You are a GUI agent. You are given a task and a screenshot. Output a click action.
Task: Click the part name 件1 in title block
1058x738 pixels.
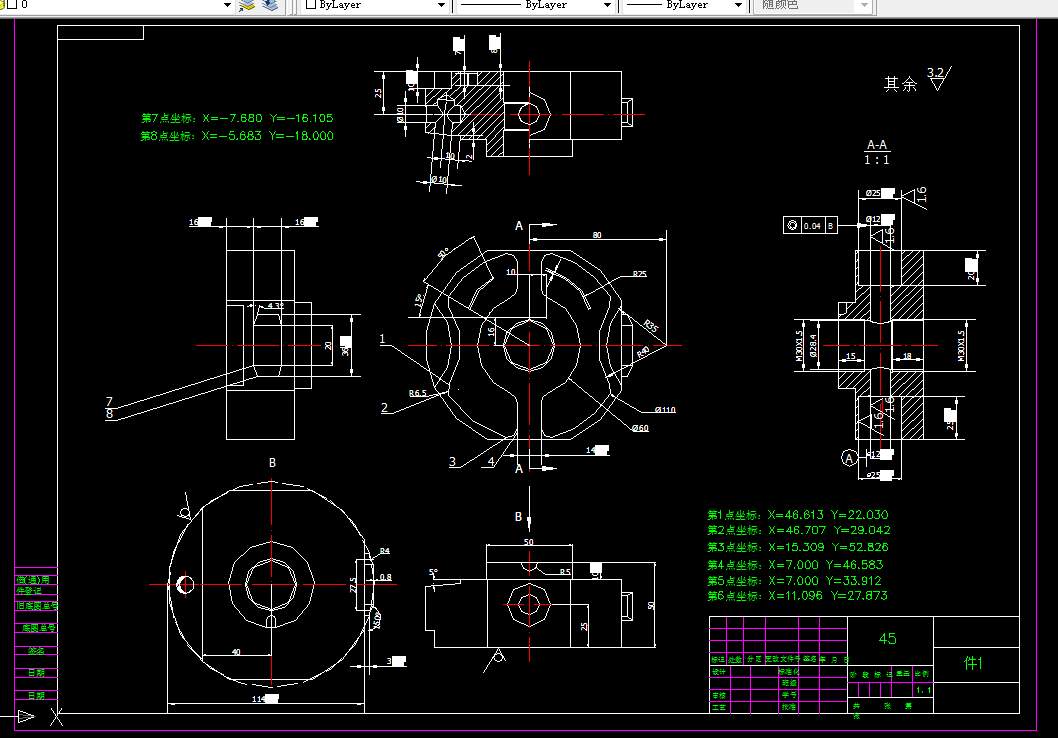pyautogui.click(x=973, y=663)
